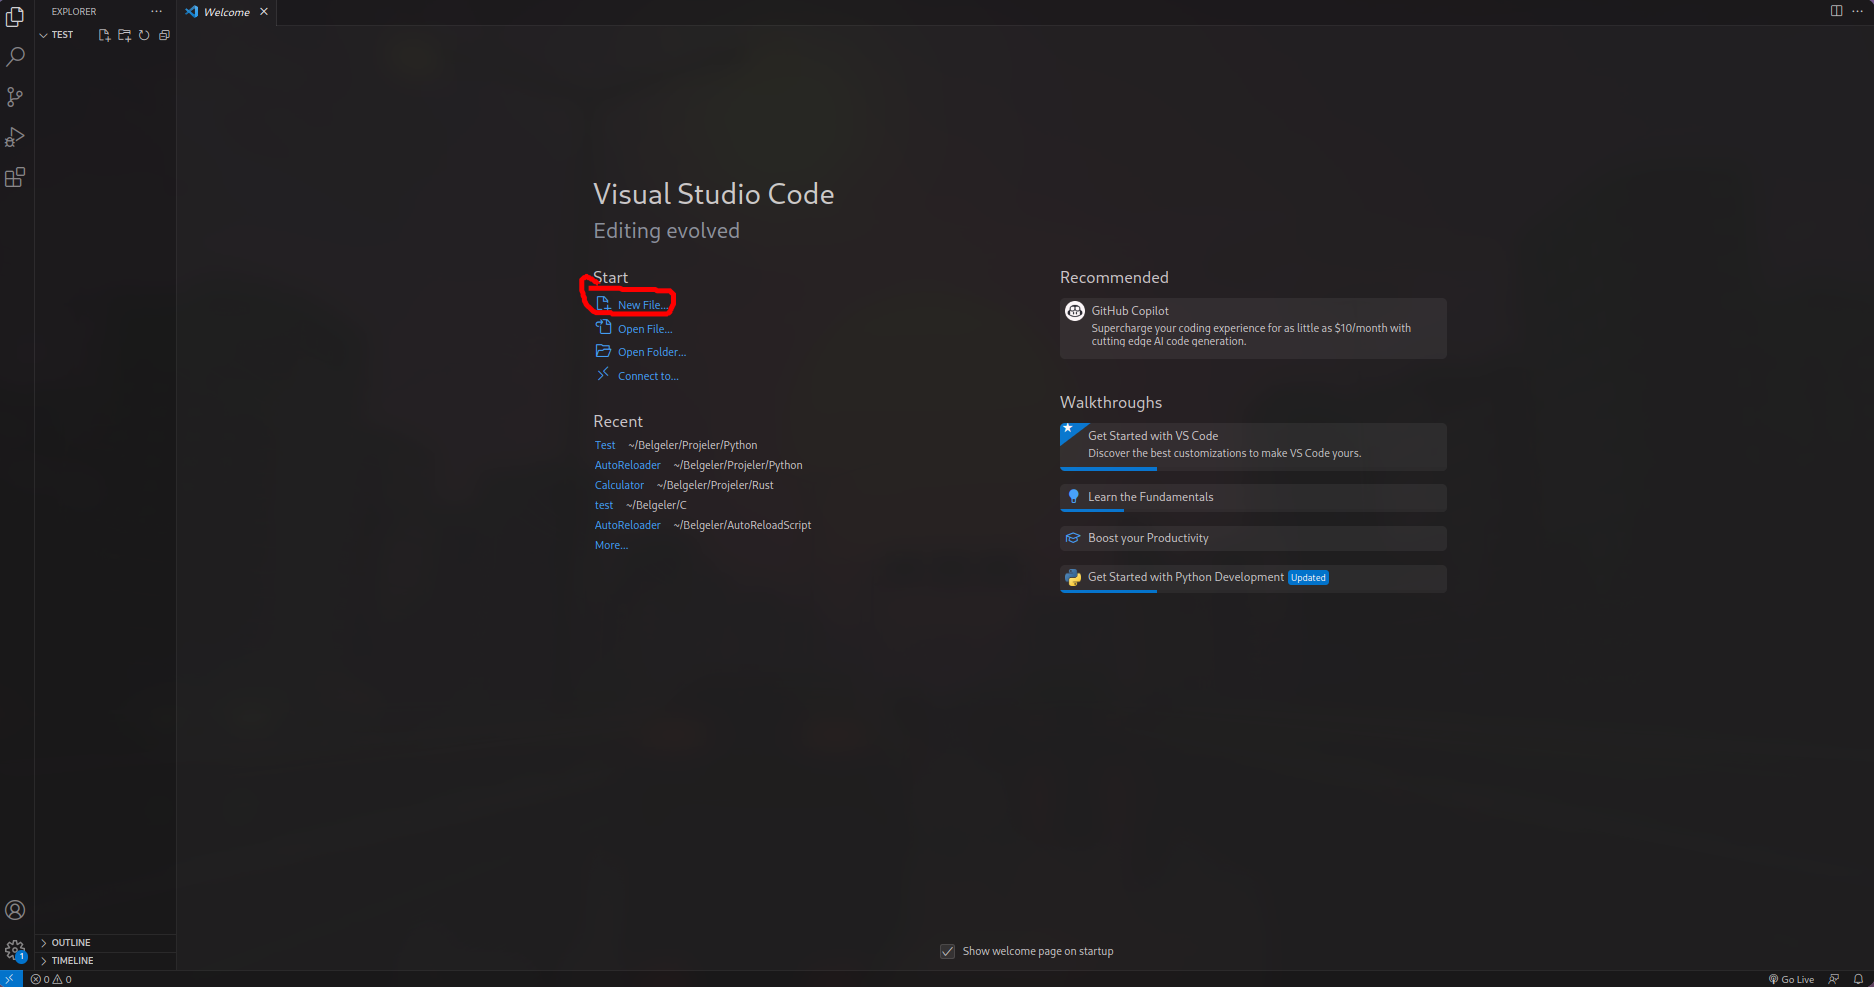The width and height of the screenshot is (1874, 987).
Task: Refresh the TEST explorer tree
Action: 144,35
